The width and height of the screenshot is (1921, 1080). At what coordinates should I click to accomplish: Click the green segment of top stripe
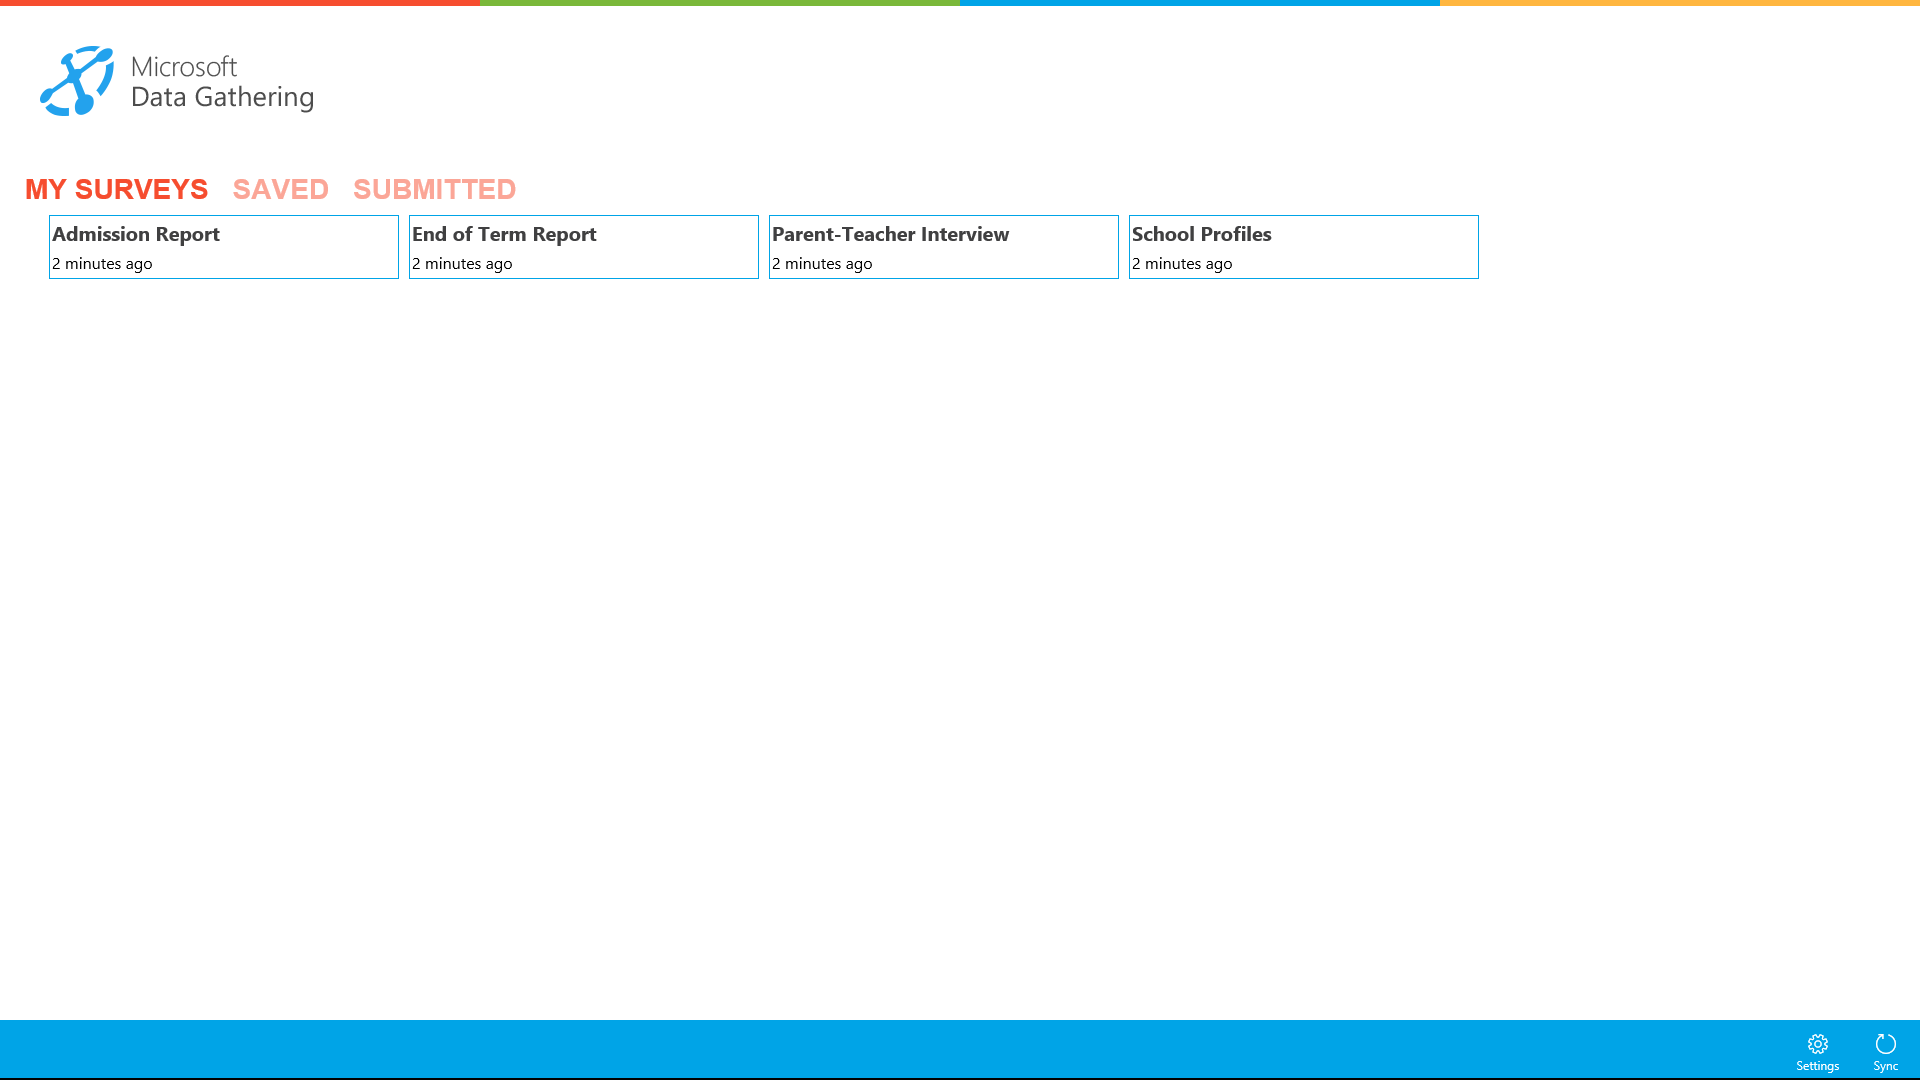pyautogui.click(x=720, y=3)
